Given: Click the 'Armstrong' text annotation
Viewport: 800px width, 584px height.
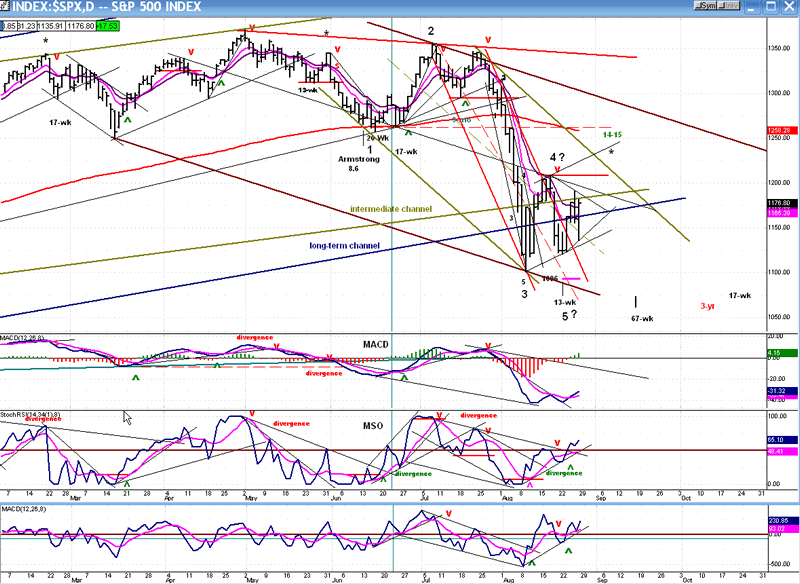Looking at the screenshot, I should [359, 159].
